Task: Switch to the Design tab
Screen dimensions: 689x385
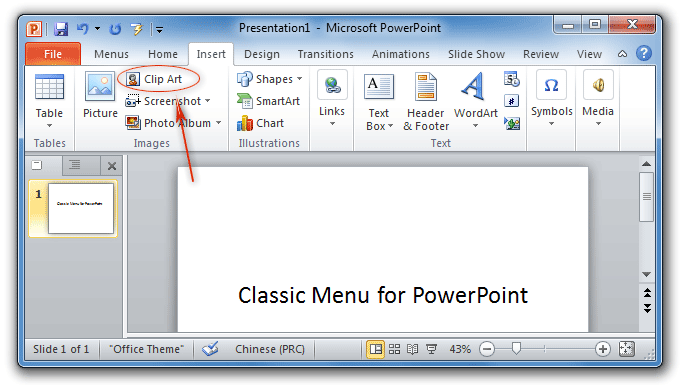Action: (262, 54)
